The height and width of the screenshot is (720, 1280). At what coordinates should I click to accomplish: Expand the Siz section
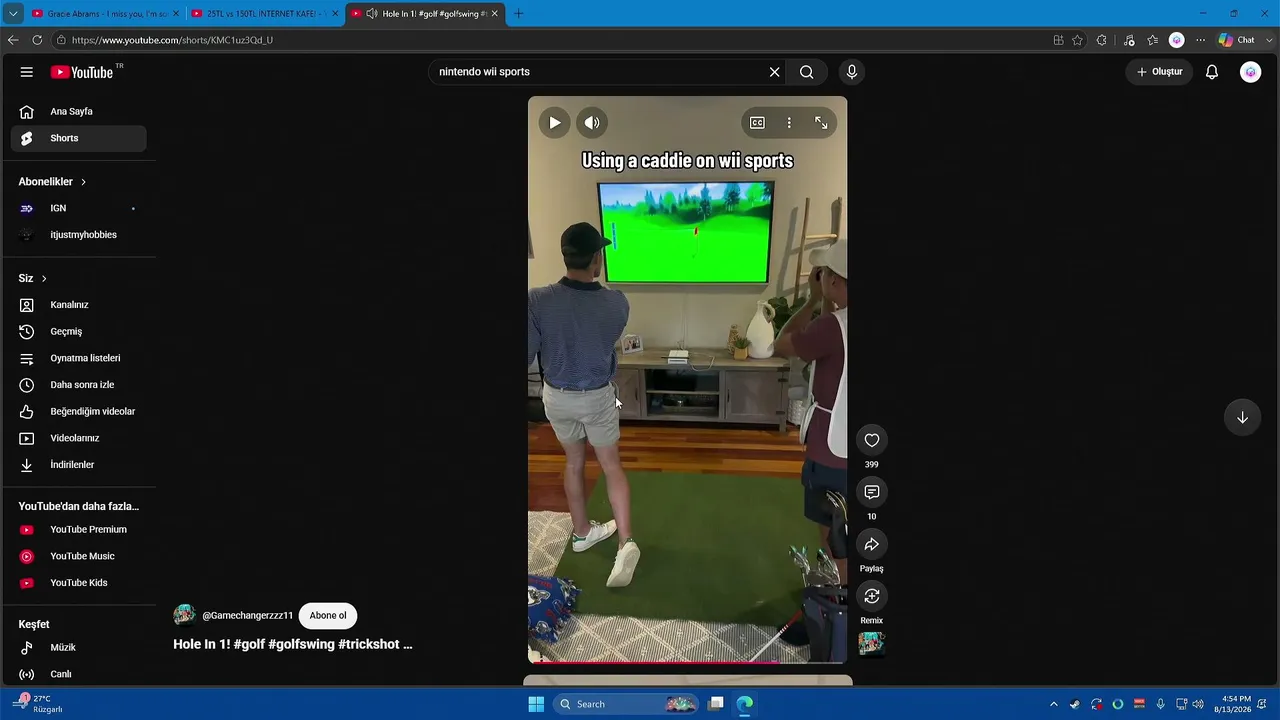point(33,278)
